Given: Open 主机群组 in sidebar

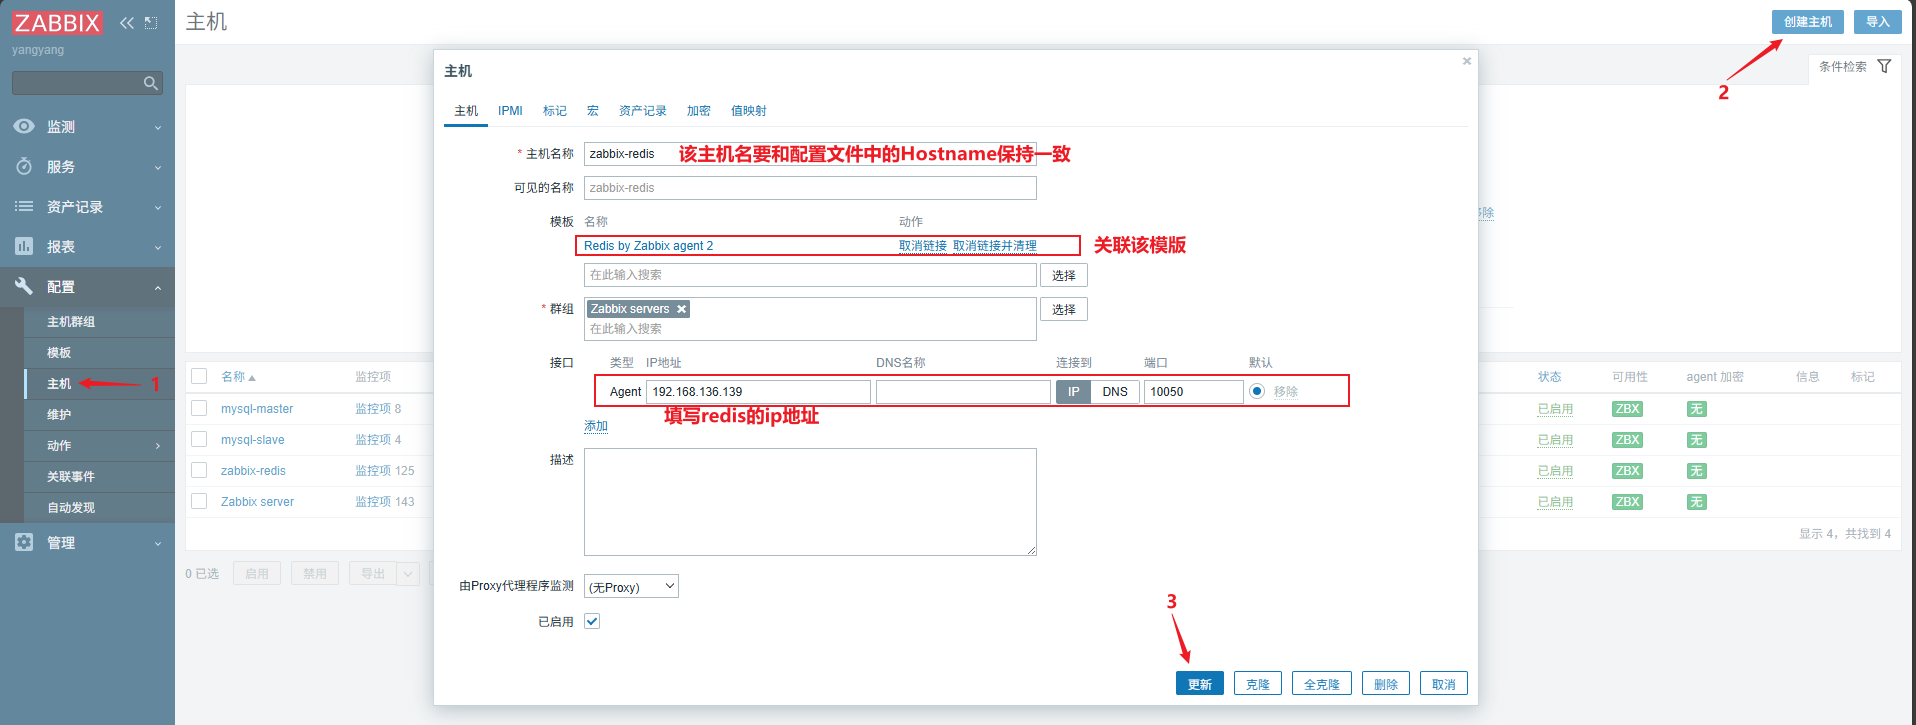Looking at the screenshot, I should (x=71, y=322).
